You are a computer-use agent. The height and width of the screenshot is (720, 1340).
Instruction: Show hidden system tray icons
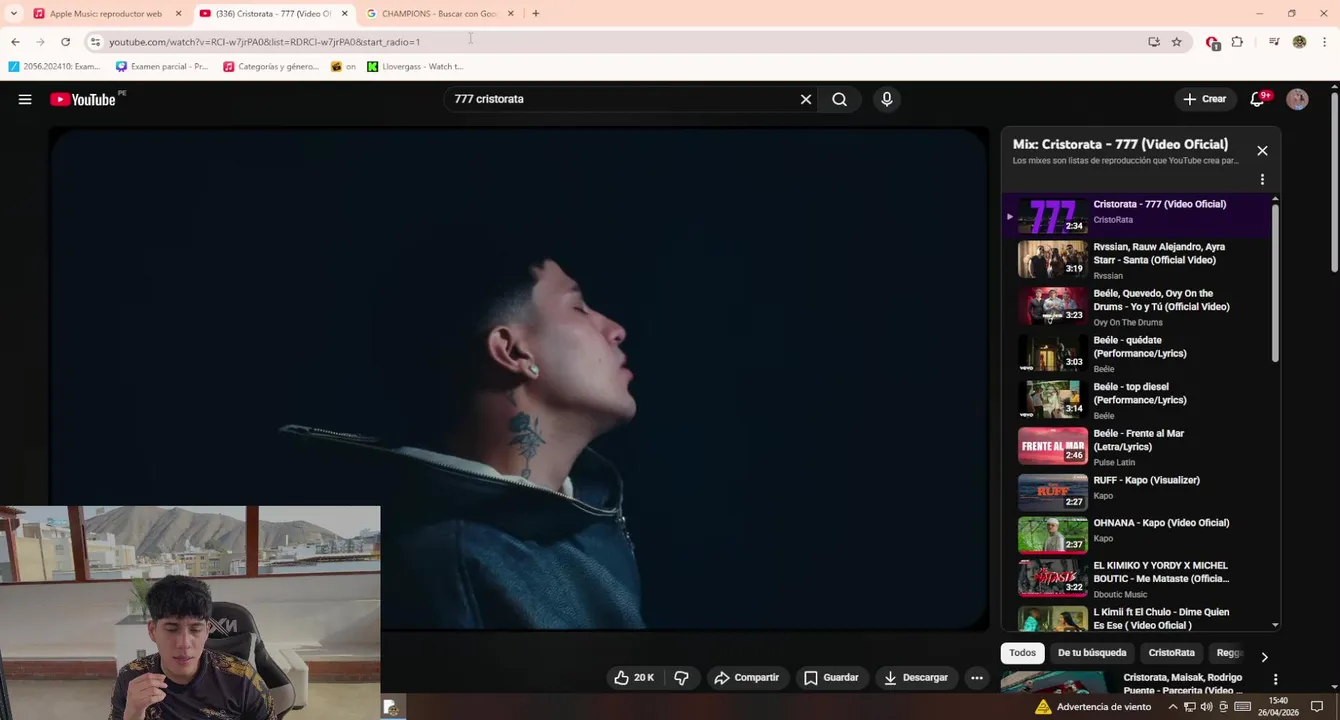pos(1173,706)
